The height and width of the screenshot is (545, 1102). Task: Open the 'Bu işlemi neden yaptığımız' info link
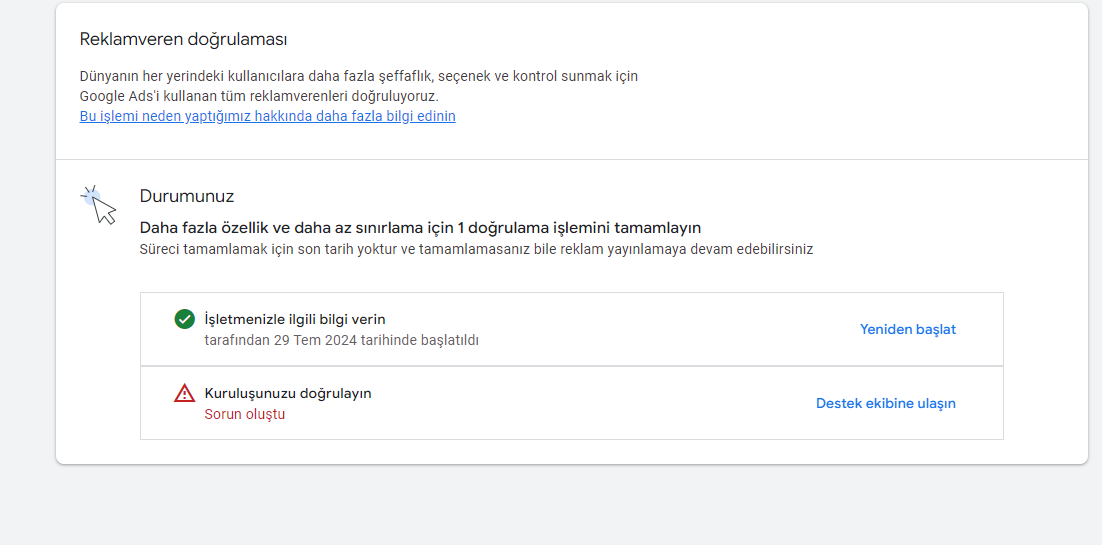[268, 116]
